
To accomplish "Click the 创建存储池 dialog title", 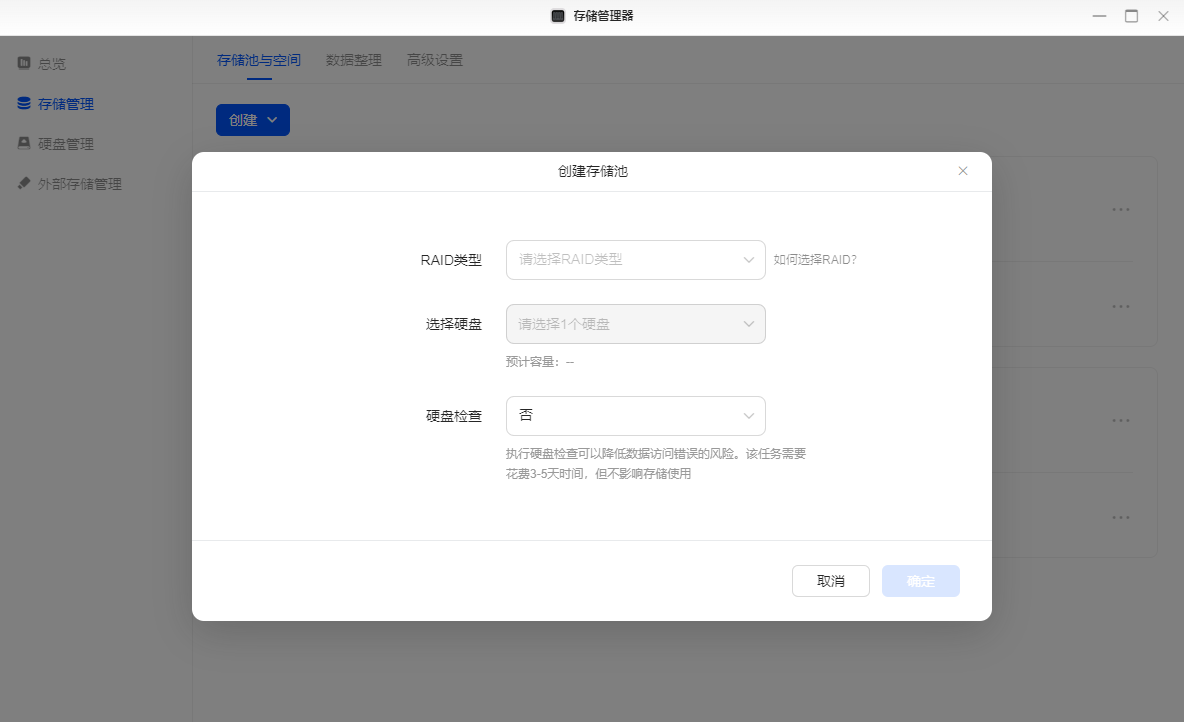I will pos(593,171).
